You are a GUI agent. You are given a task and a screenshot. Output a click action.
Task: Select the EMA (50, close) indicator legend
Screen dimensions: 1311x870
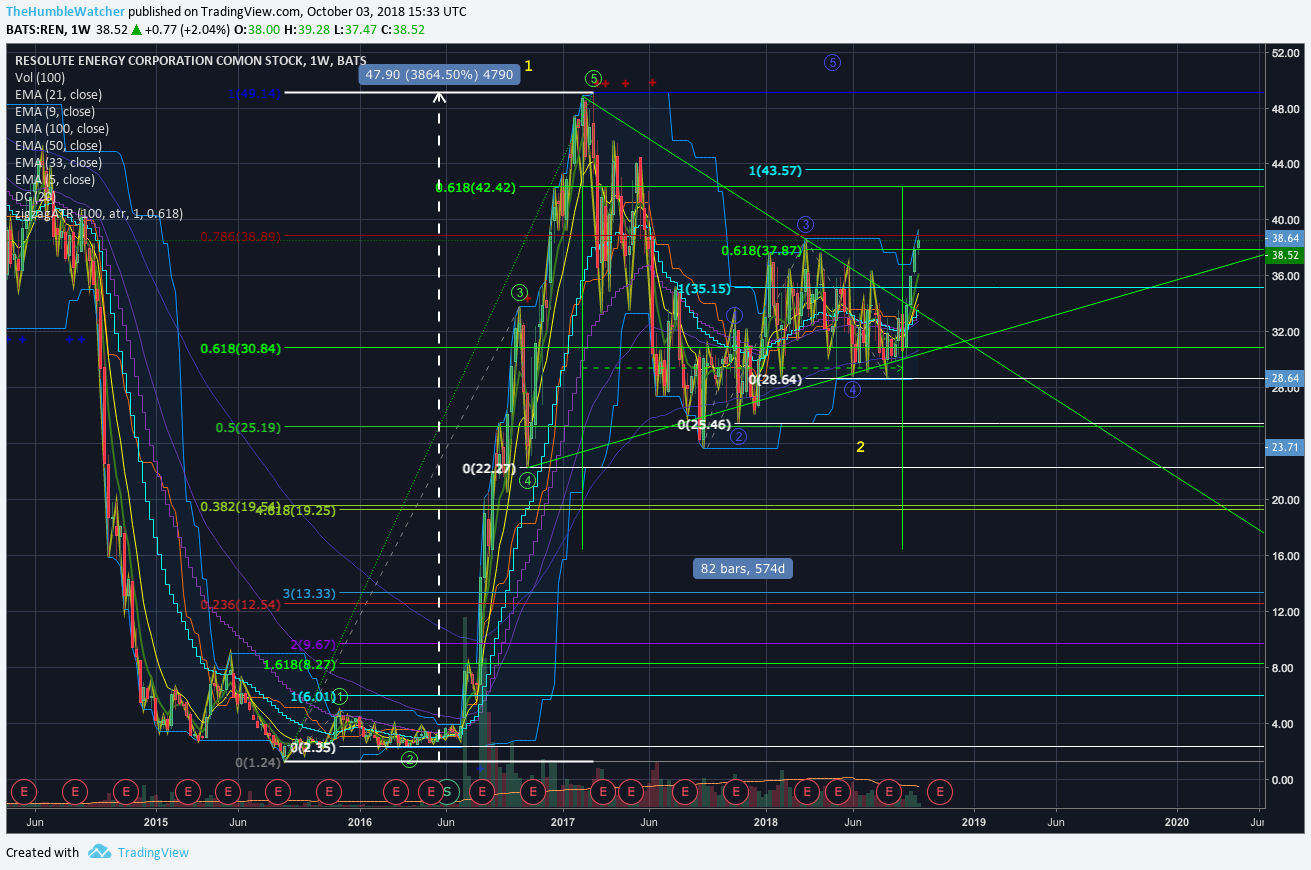click(58, 145)
